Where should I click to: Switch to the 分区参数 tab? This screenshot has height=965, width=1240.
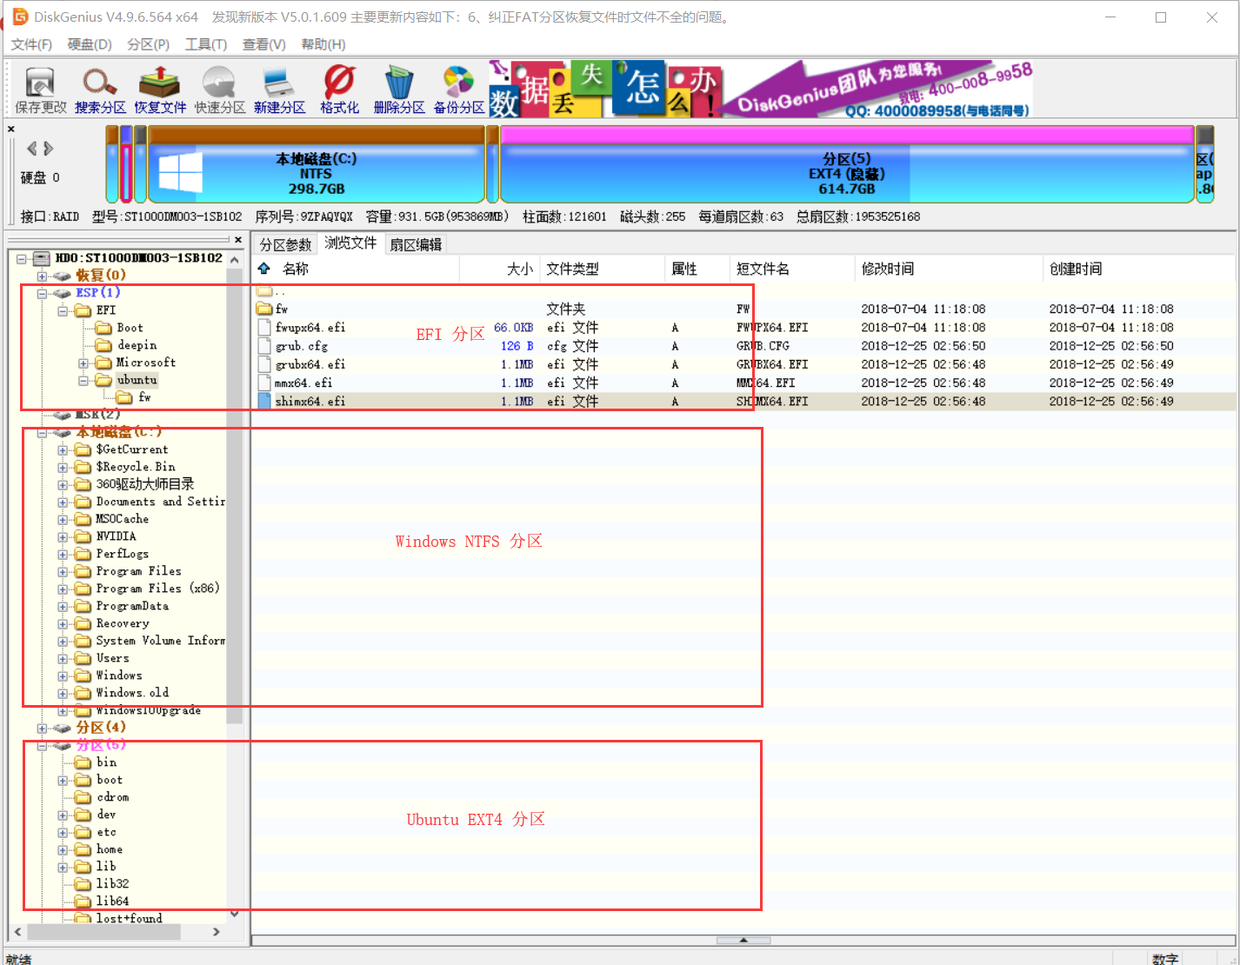pyautogui.click(x=286, y=245)
